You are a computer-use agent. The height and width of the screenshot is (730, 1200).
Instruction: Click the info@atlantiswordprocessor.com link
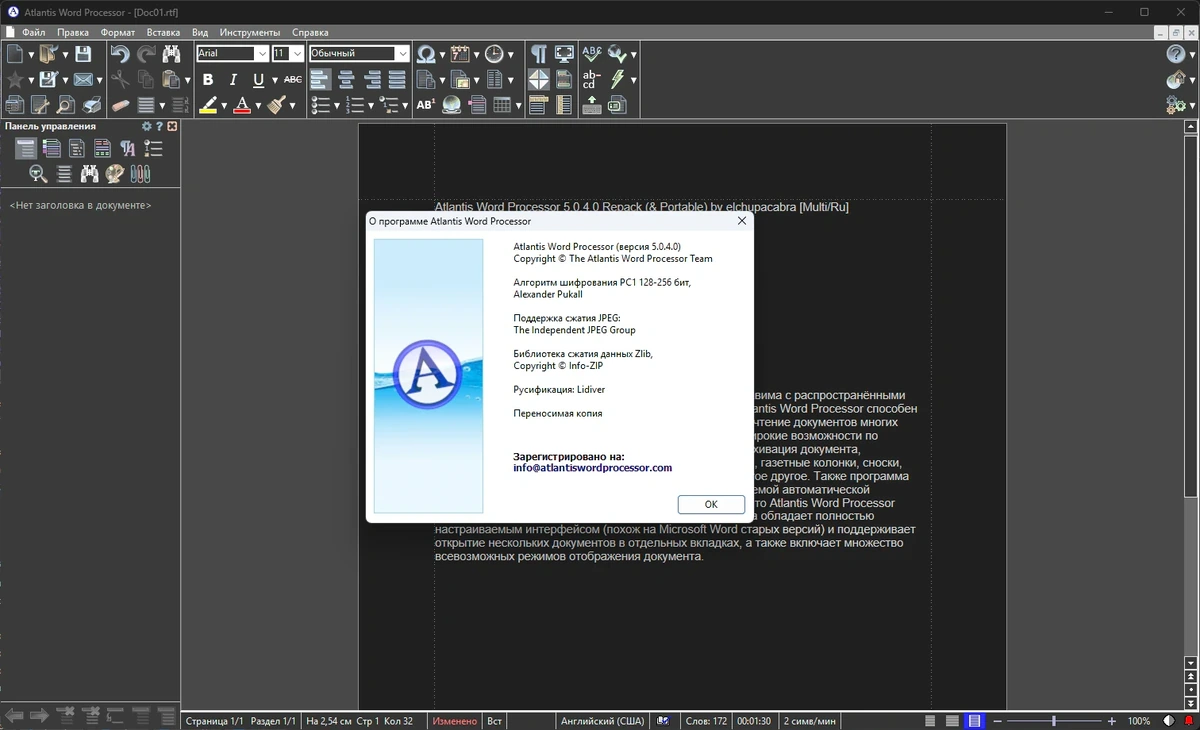tap(593, 467)
